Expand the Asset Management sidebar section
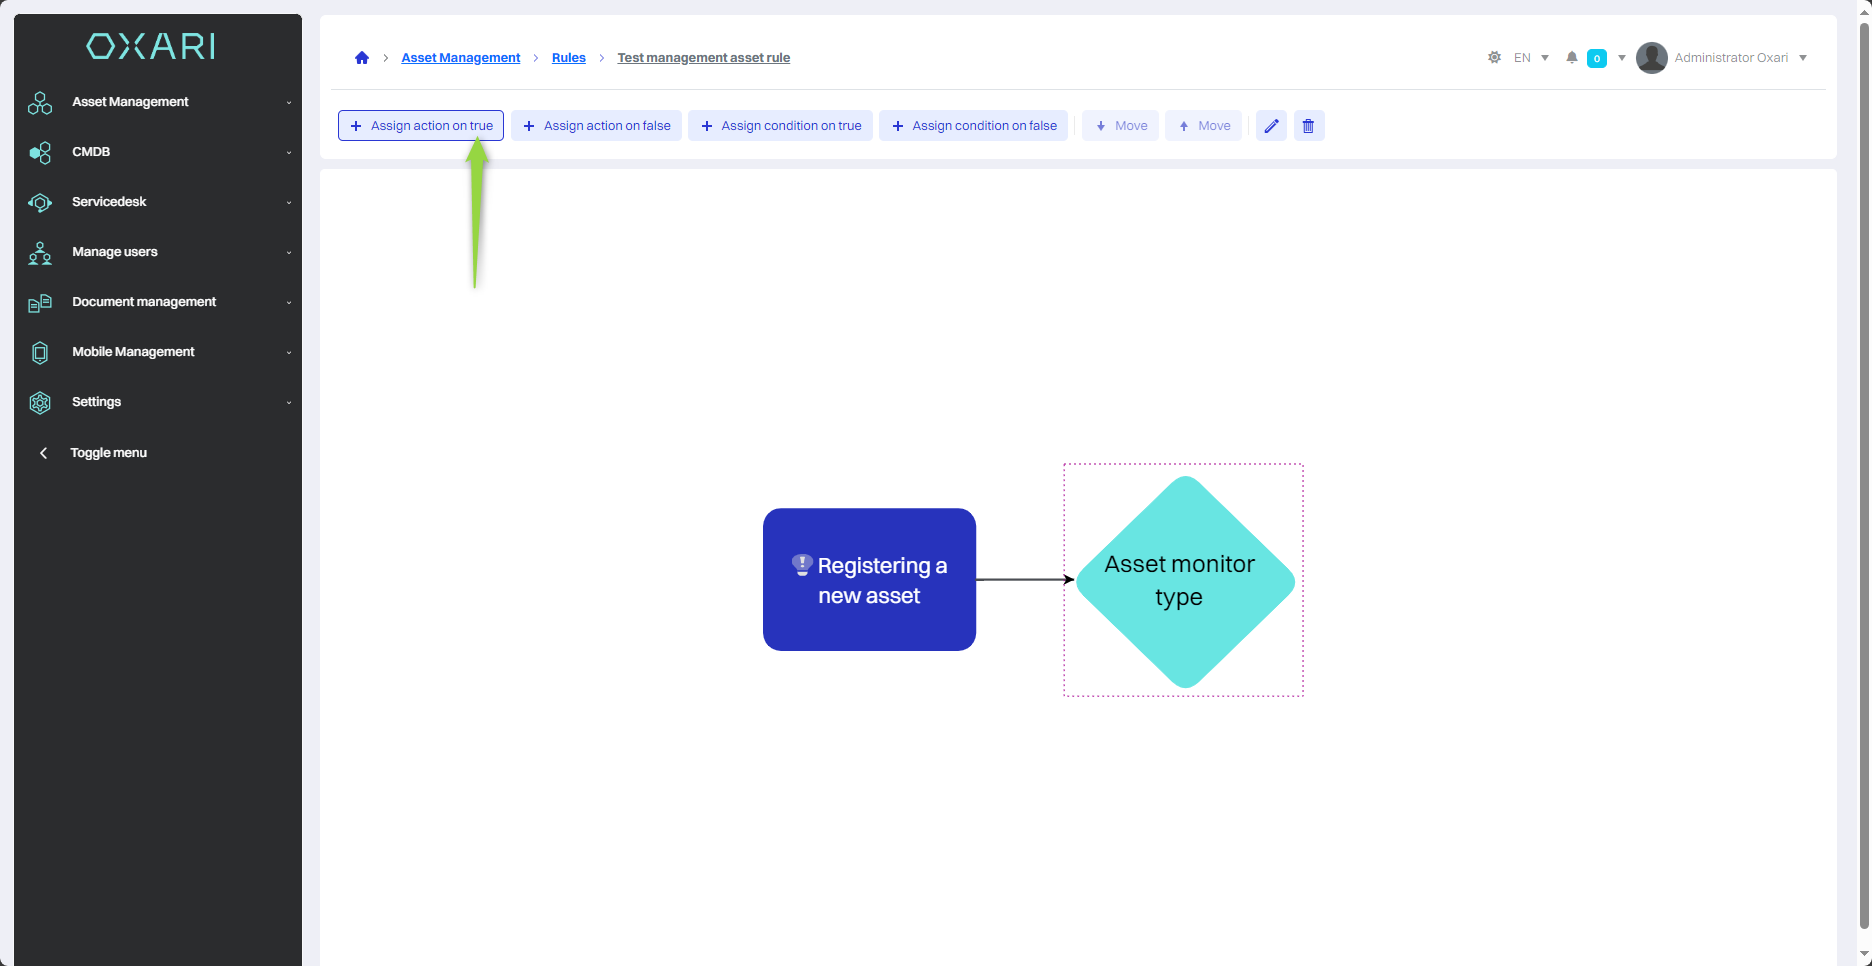 [x=130, y=102]
